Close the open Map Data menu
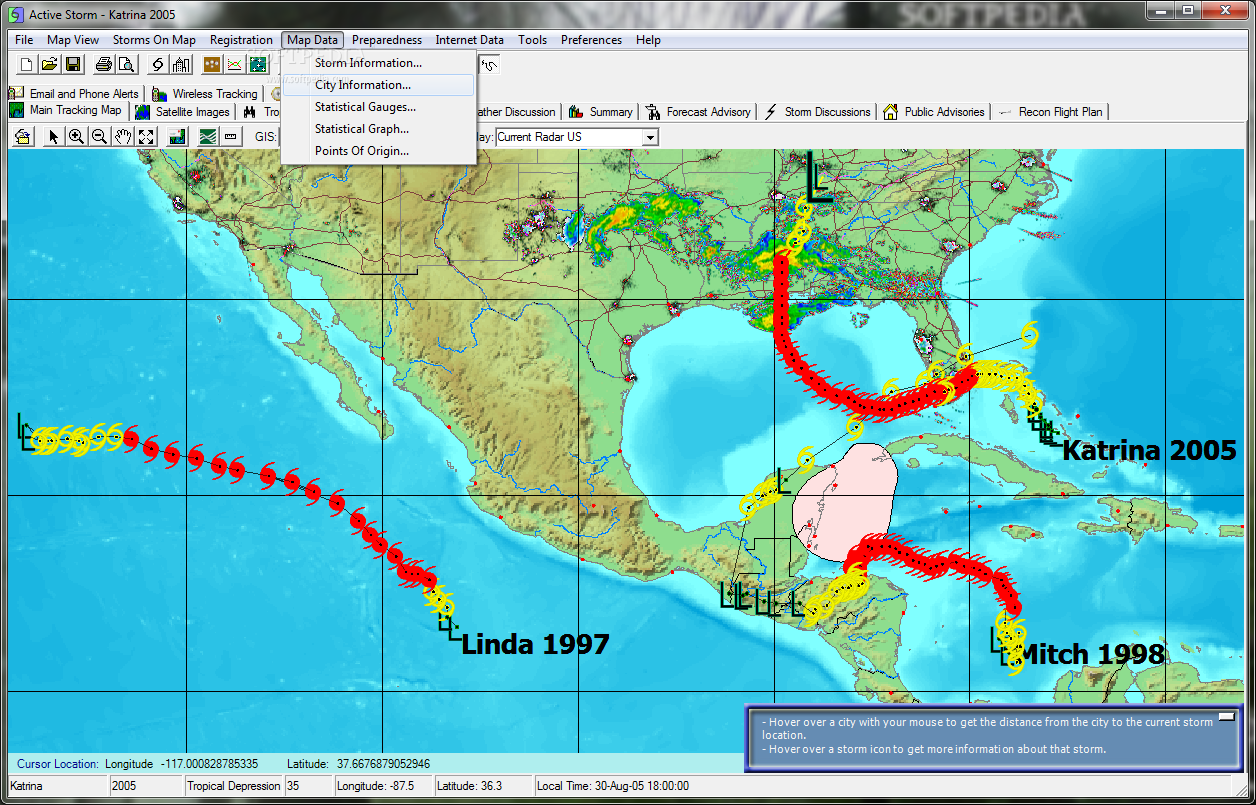This screenshot has height=805, width=1256. (312, 40)
